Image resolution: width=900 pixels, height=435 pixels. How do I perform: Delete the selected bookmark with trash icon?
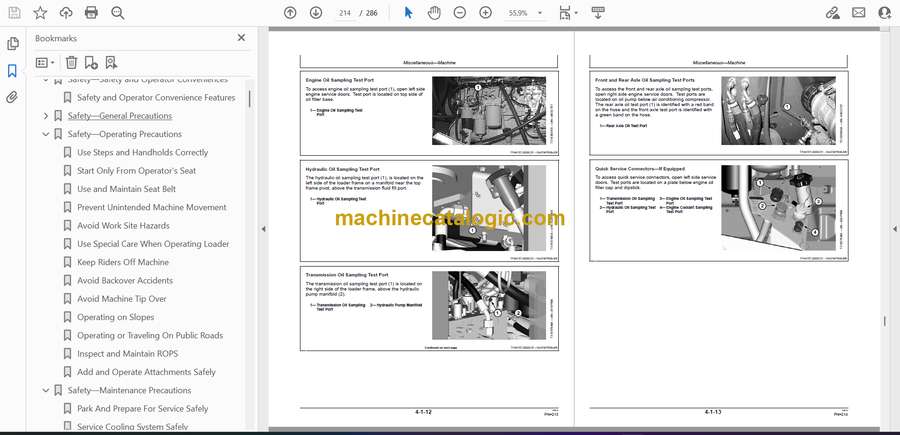tap(71, 62)
